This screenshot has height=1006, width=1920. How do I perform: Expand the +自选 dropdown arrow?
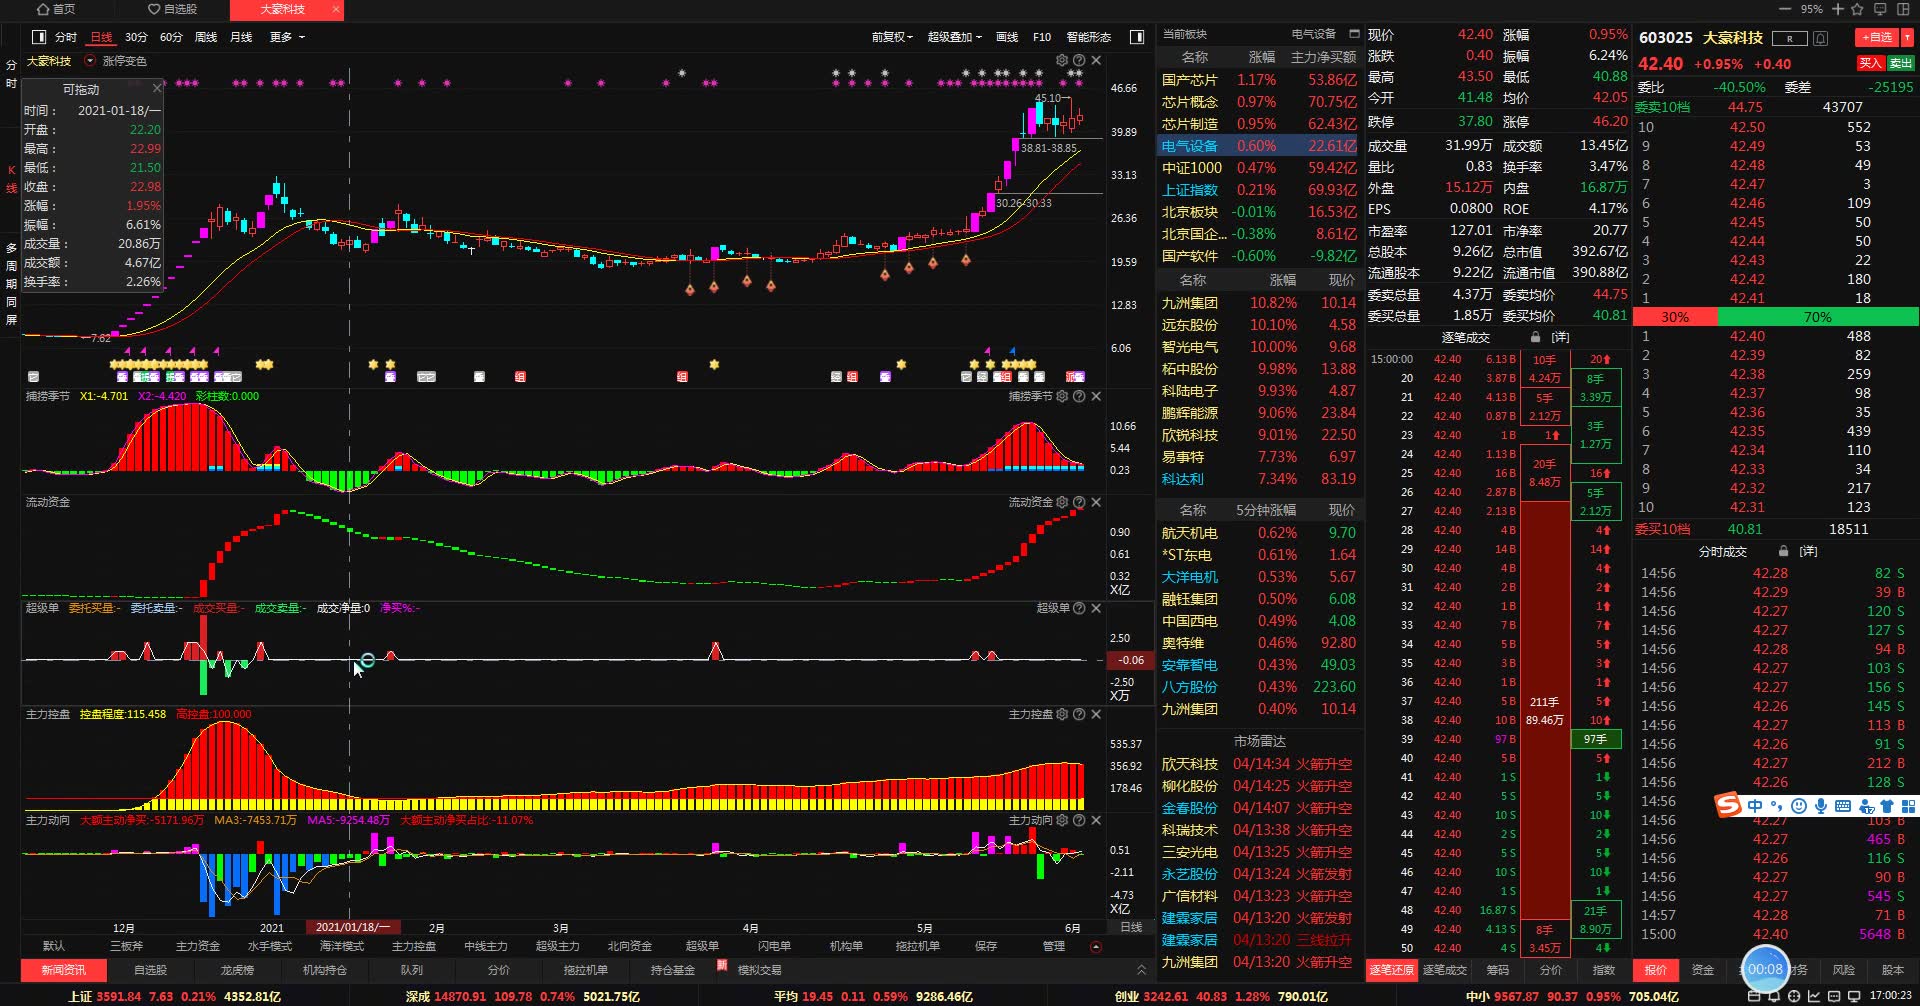point(1907,38)
